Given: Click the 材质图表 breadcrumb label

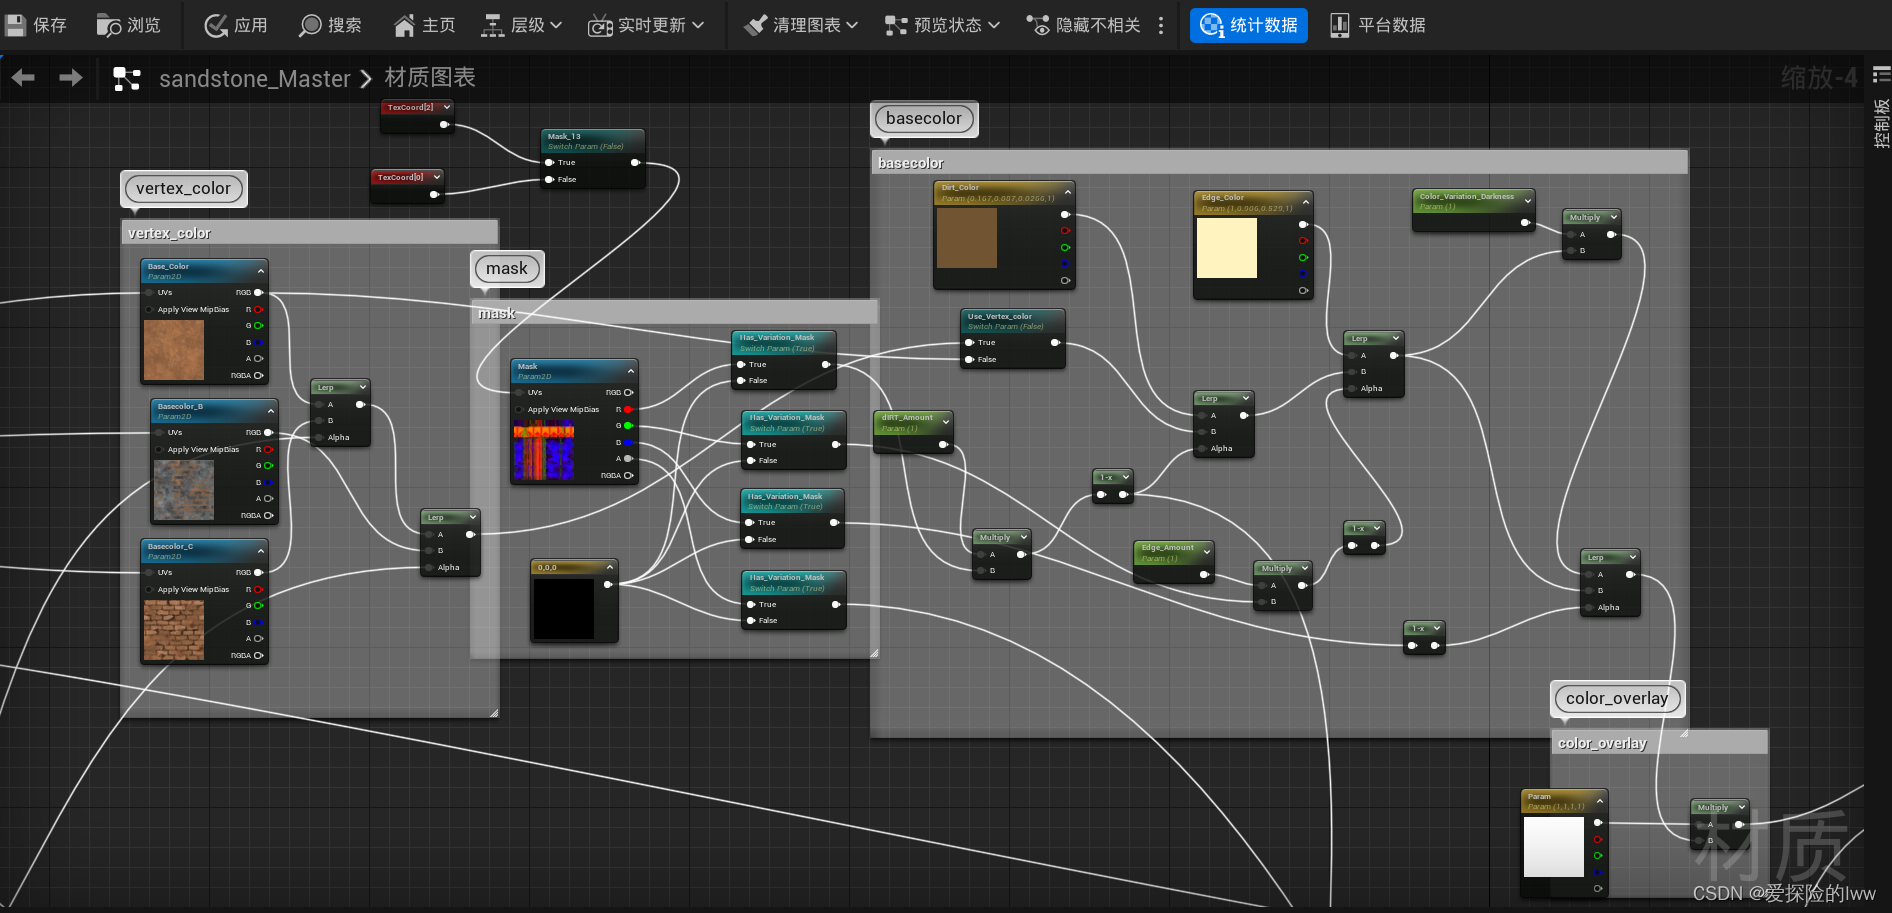Looking at the screenshot, I should (430, 77).
